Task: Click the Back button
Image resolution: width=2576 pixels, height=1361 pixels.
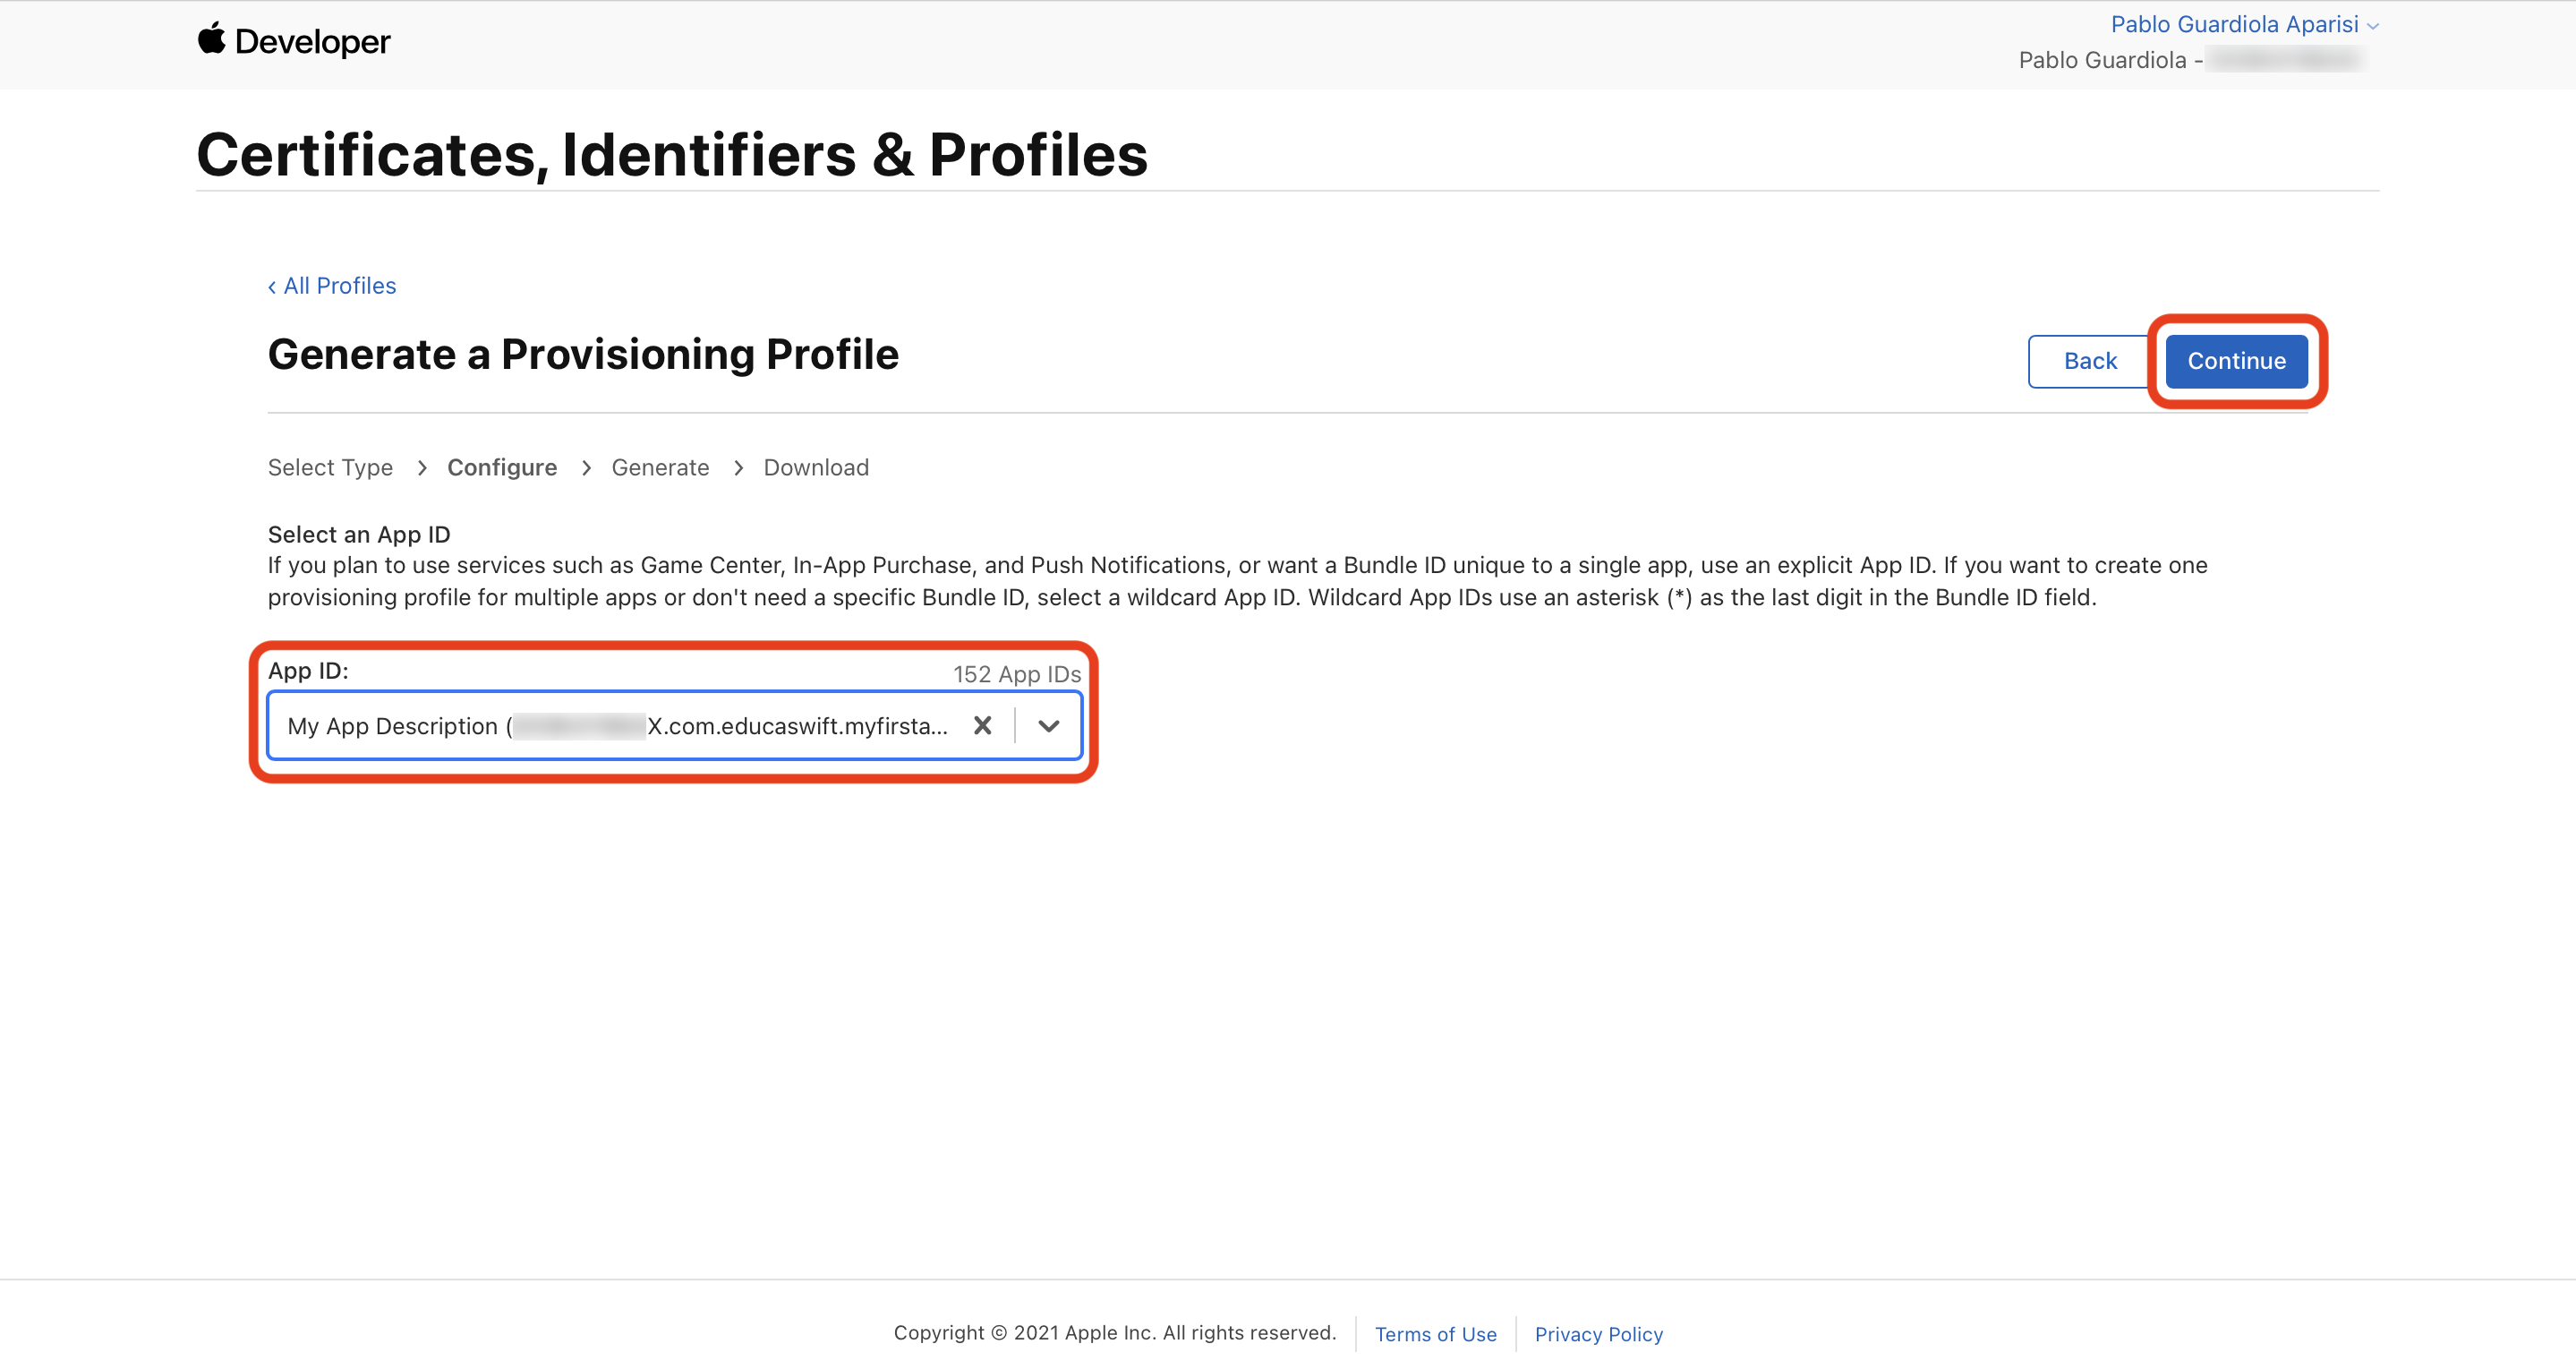Action: point(2089,361)
